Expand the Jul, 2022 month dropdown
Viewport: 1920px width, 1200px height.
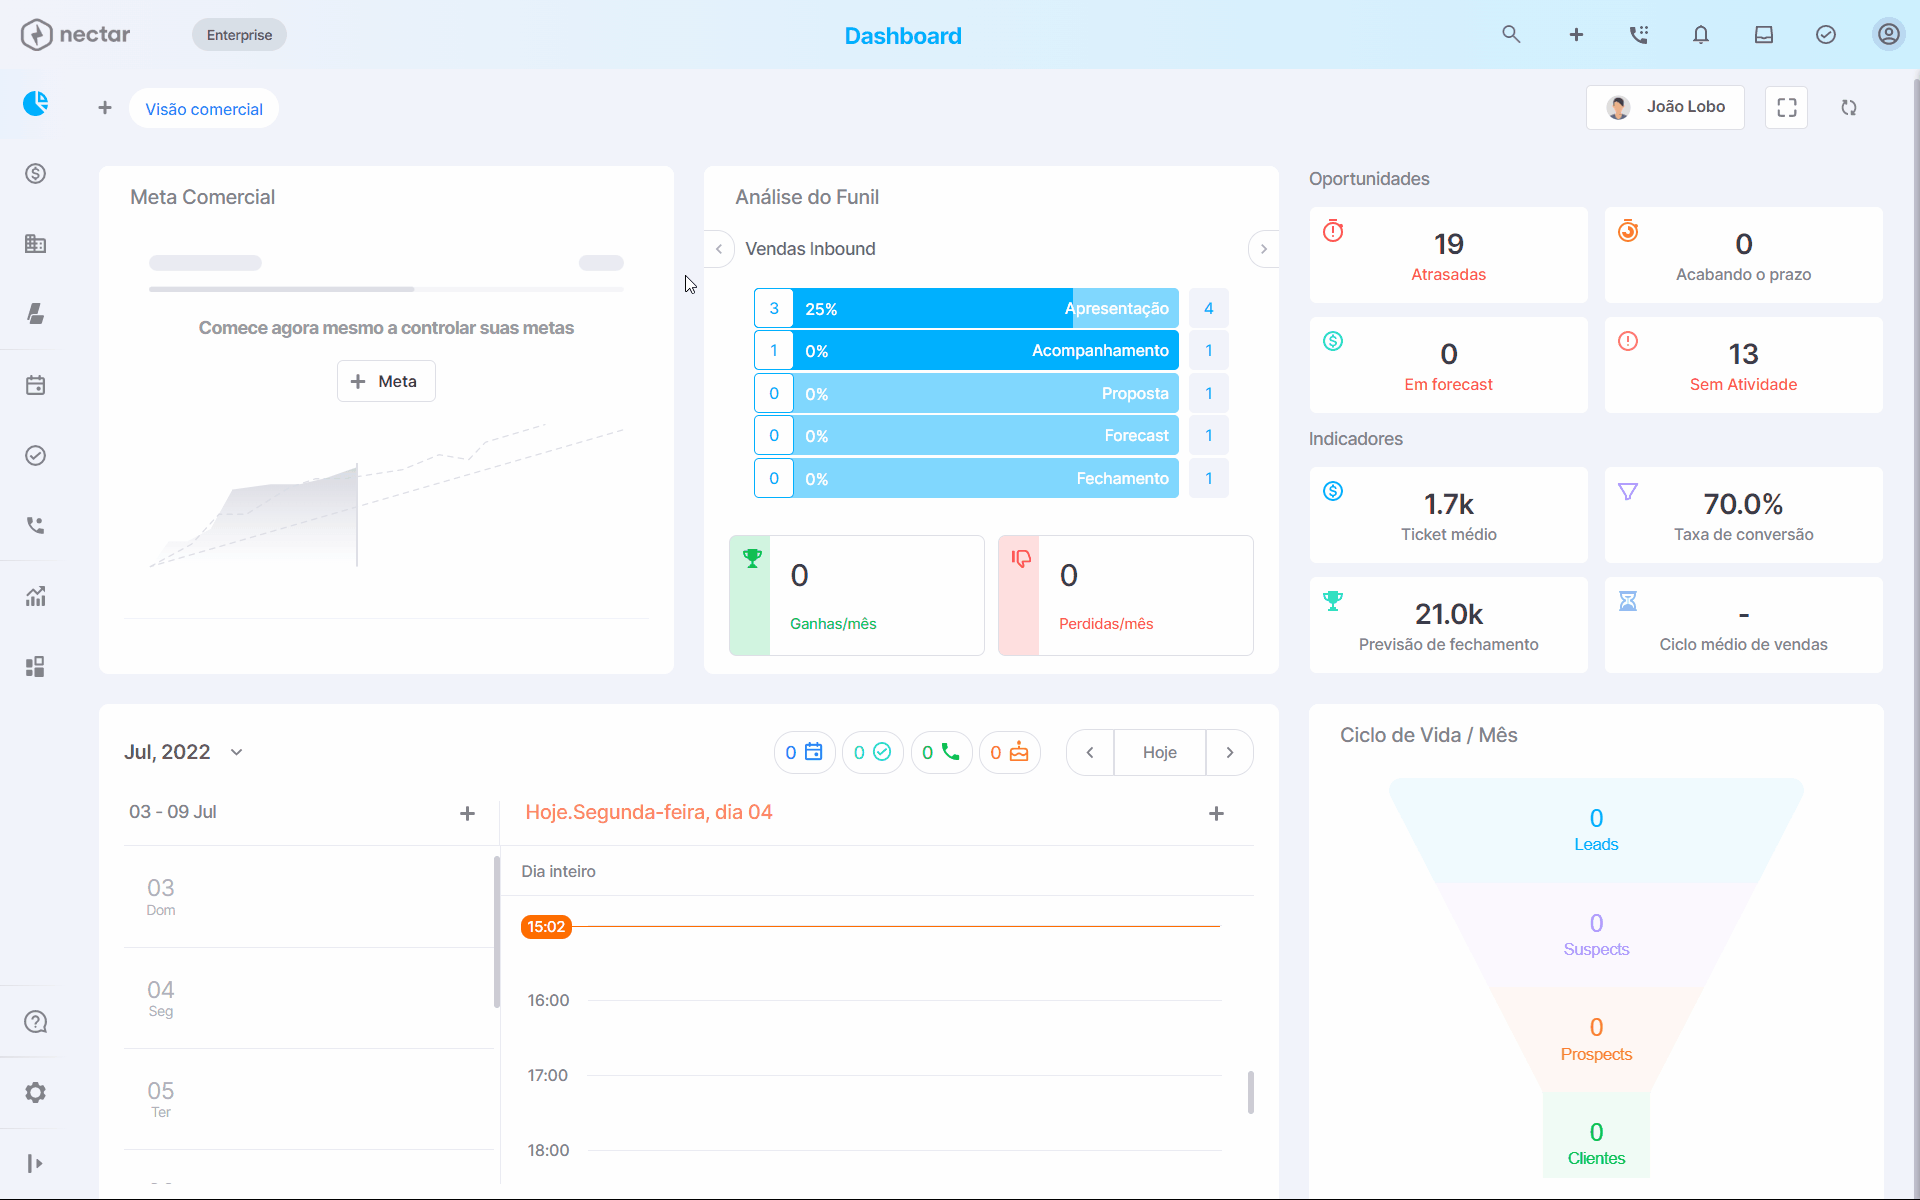point(236,752)
